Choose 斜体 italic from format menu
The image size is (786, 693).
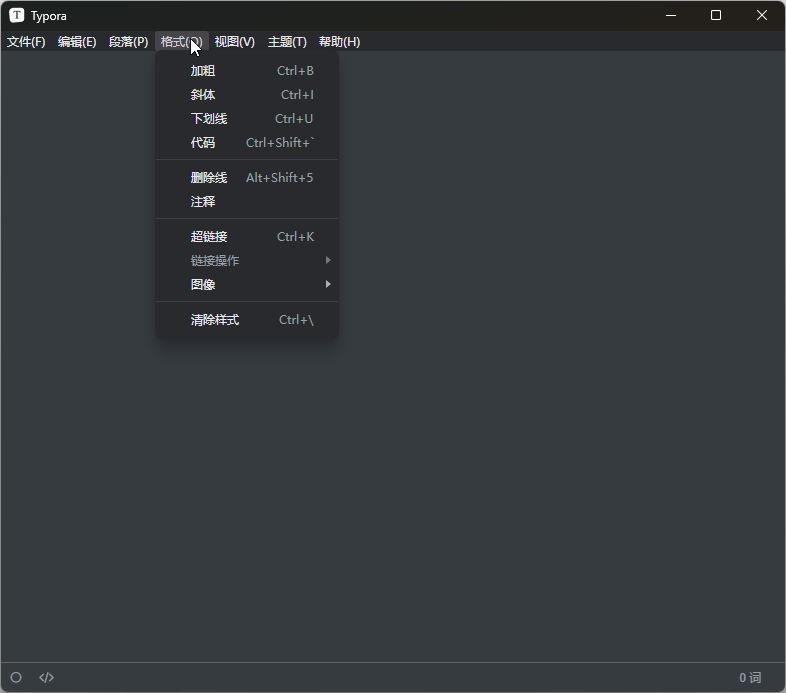pos(247,95)
